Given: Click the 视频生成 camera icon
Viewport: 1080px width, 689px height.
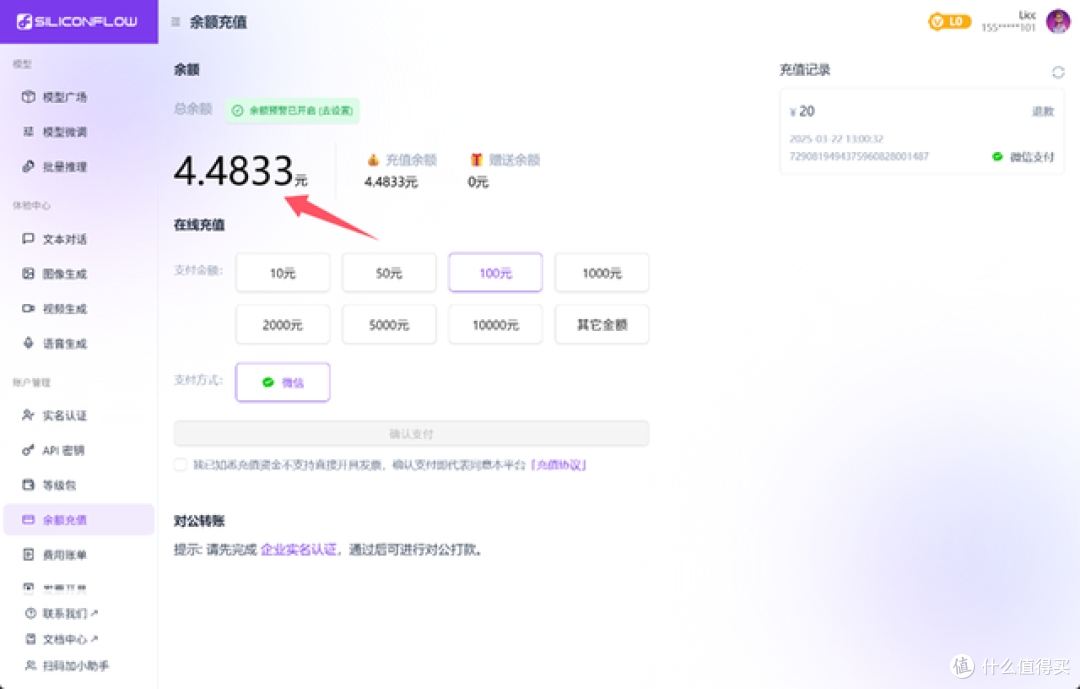Looking at the screenshot, I should pyautogui.click(x=28, y=308).
